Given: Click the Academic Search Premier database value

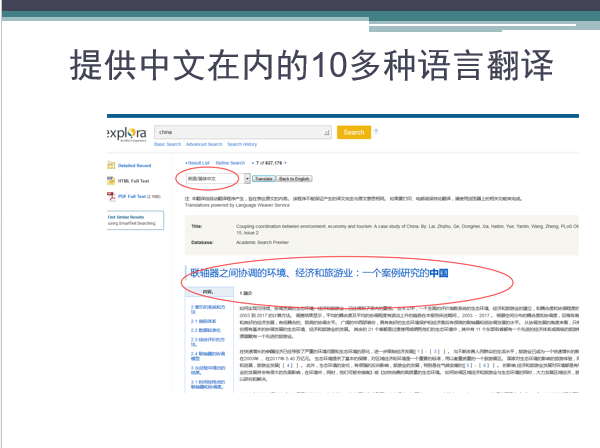Looking at the screenshot, I should point(262,243).
